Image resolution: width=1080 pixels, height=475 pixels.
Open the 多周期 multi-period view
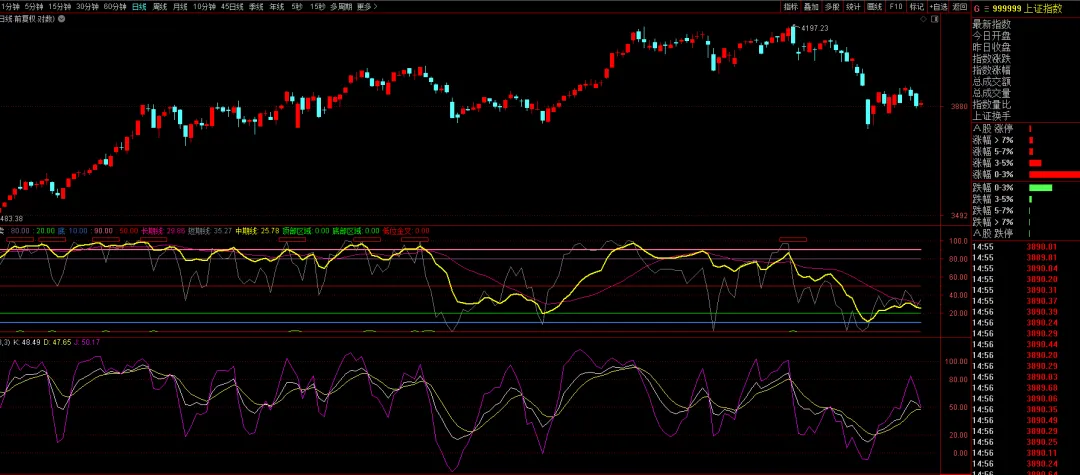click(341, 6)
